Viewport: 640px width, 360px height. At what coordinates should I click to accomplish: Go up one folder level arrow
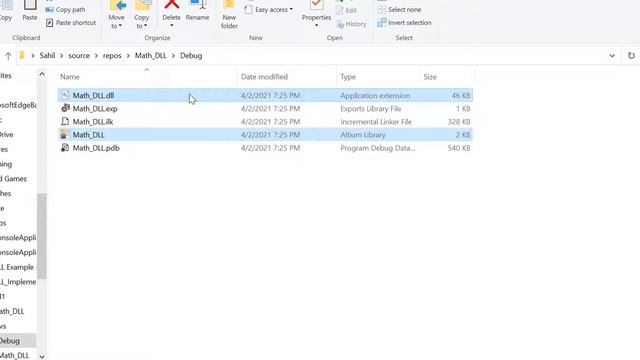[x=8, y=56]
